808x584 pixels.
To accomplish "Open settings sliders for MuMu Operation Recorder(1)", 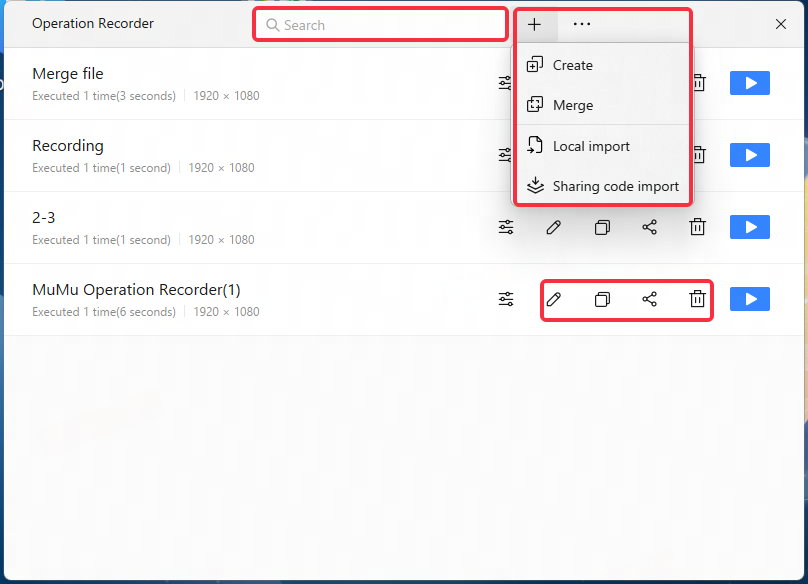I will click(506, 299).
